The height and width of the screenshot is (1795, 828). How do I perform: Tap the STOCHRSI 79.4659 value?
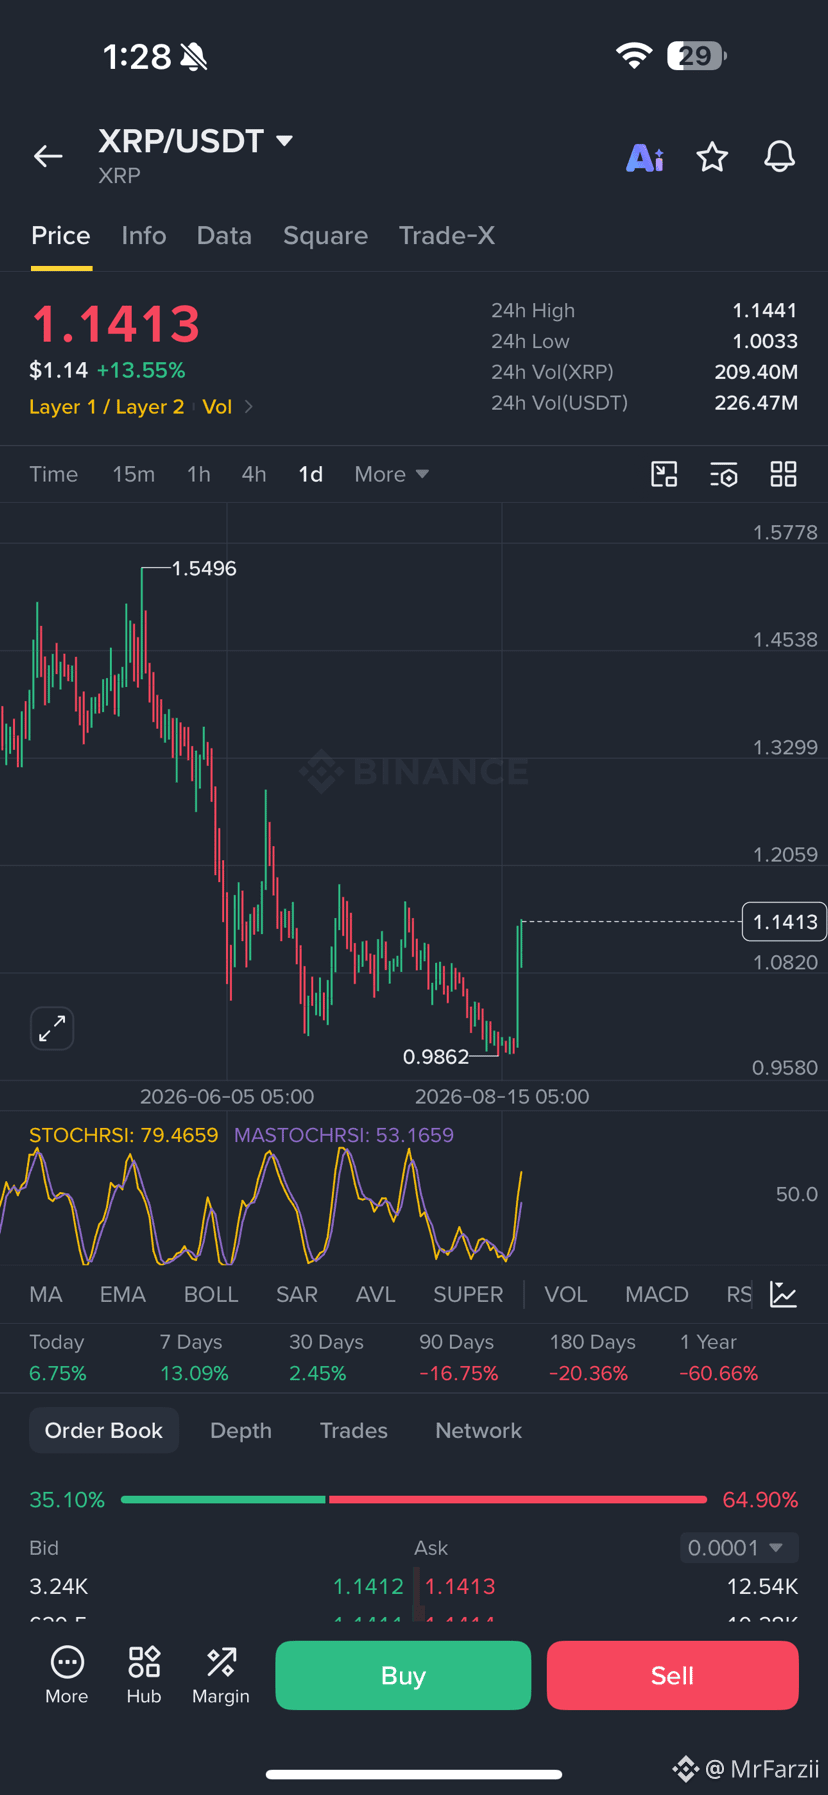(x=124, y=1135)
